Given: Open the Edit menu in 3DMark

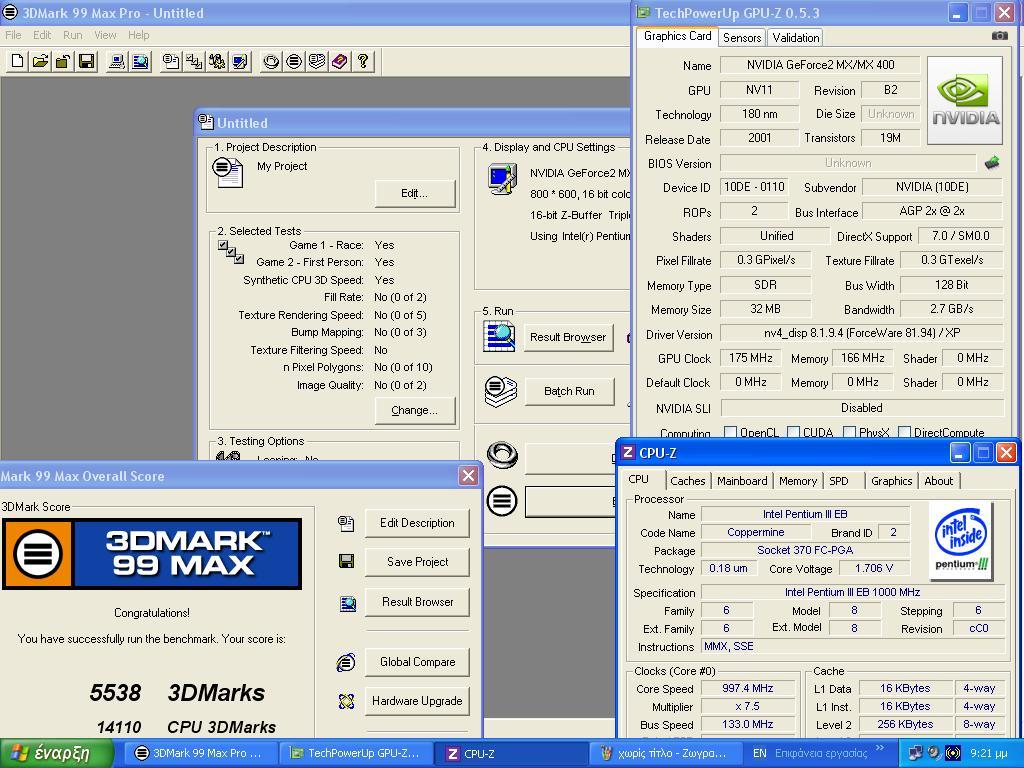Looking at the screenshot, I should click(x=42, y=35).
